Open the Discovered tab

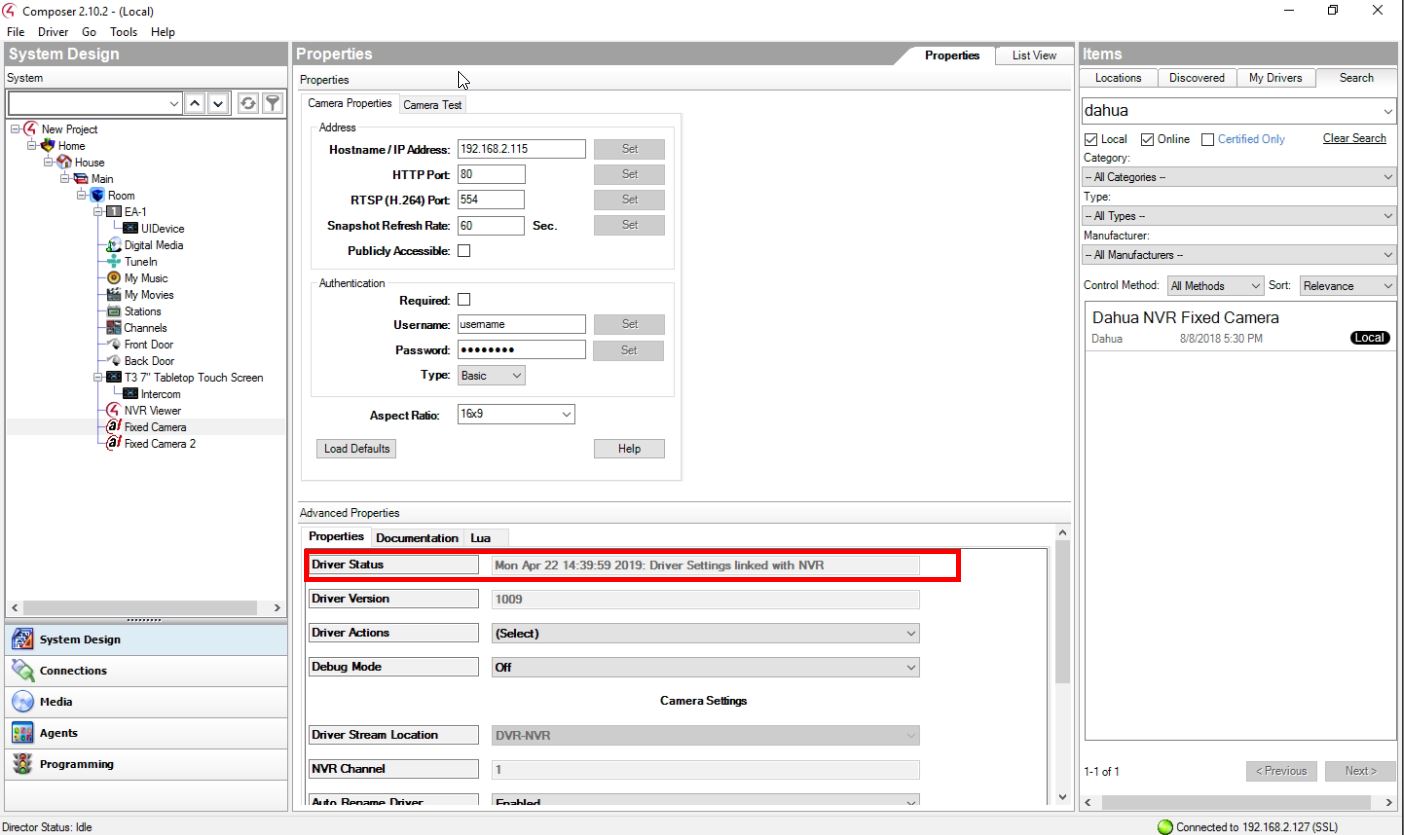1197,78
